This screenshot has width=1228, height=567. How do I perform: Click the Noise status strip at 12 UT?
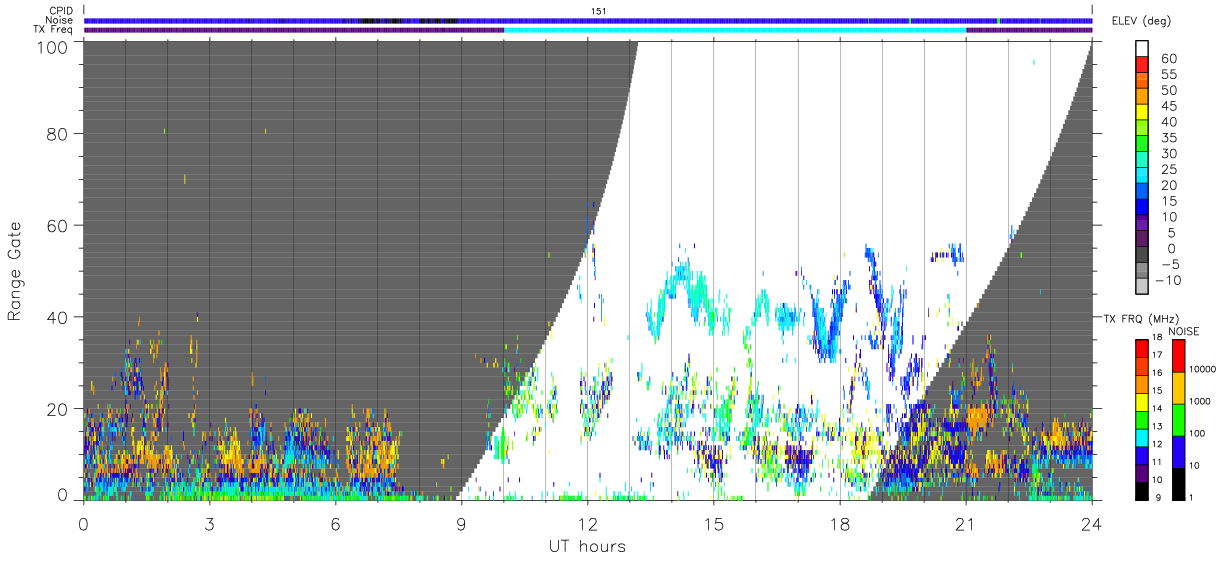pyautogui.click(x=588, y=20)
